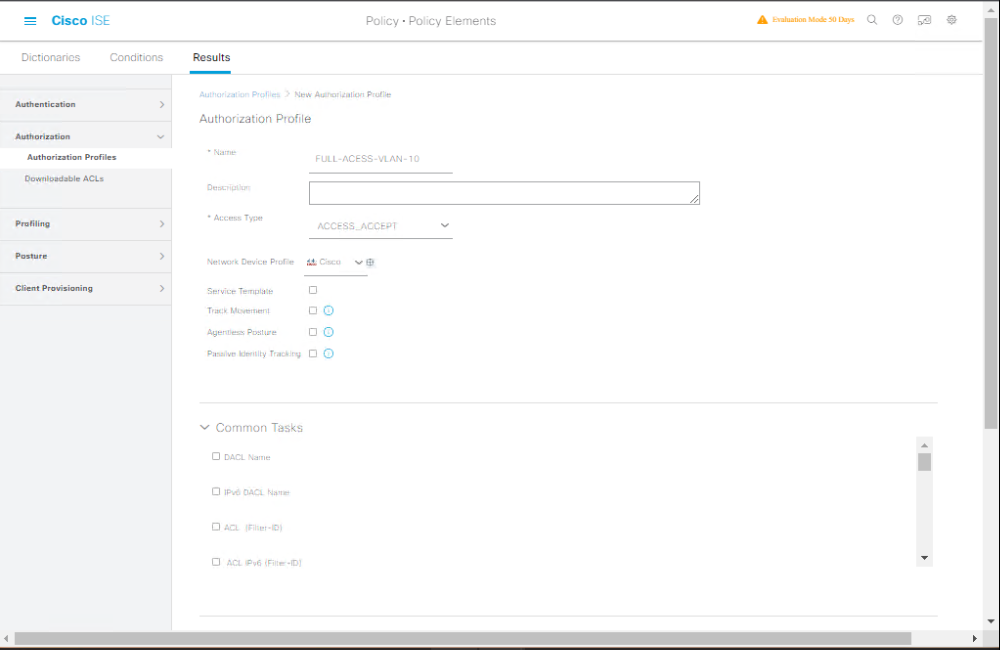1000x650 pixels.
Task: Switch to the Conditions tab
Action: (136, 57)
